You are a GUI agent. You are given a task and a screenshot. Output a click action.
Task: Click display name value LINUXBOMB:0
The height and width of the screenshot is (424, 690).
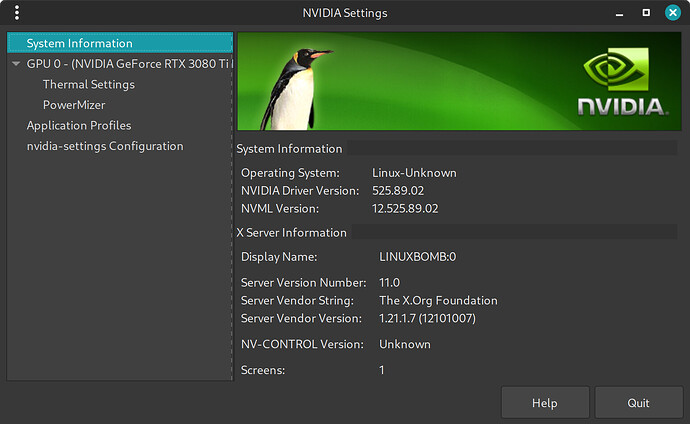(417, 257)
